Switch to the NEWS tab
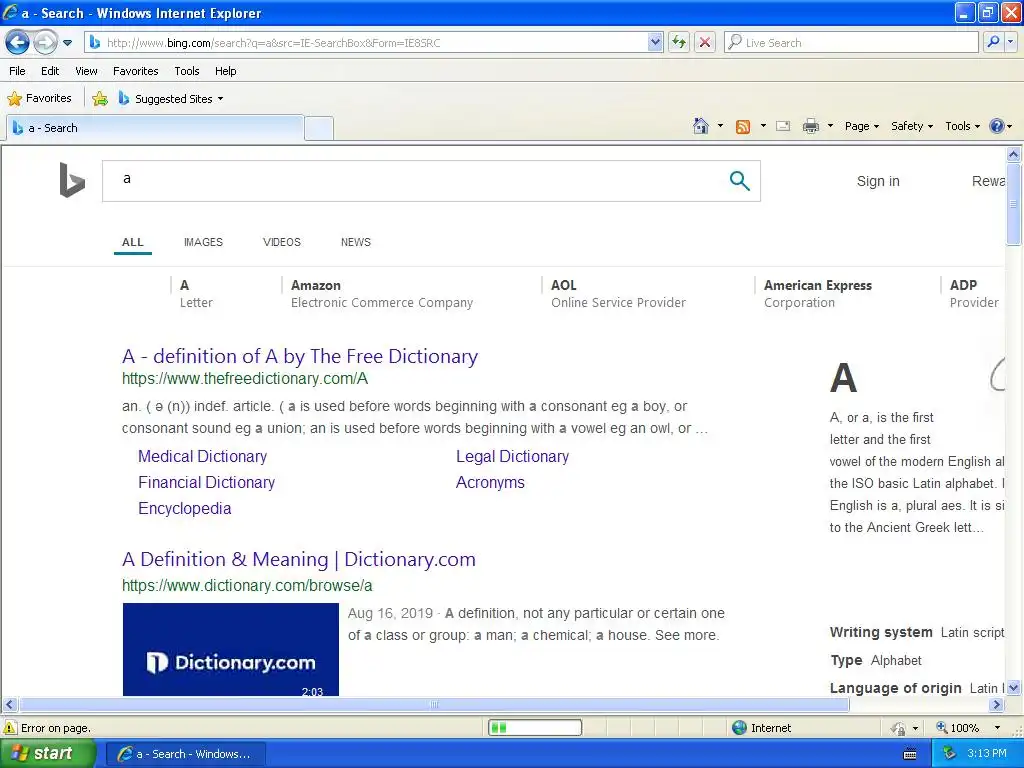Viewport: 1024px width, 768px height. click(355, 242)
